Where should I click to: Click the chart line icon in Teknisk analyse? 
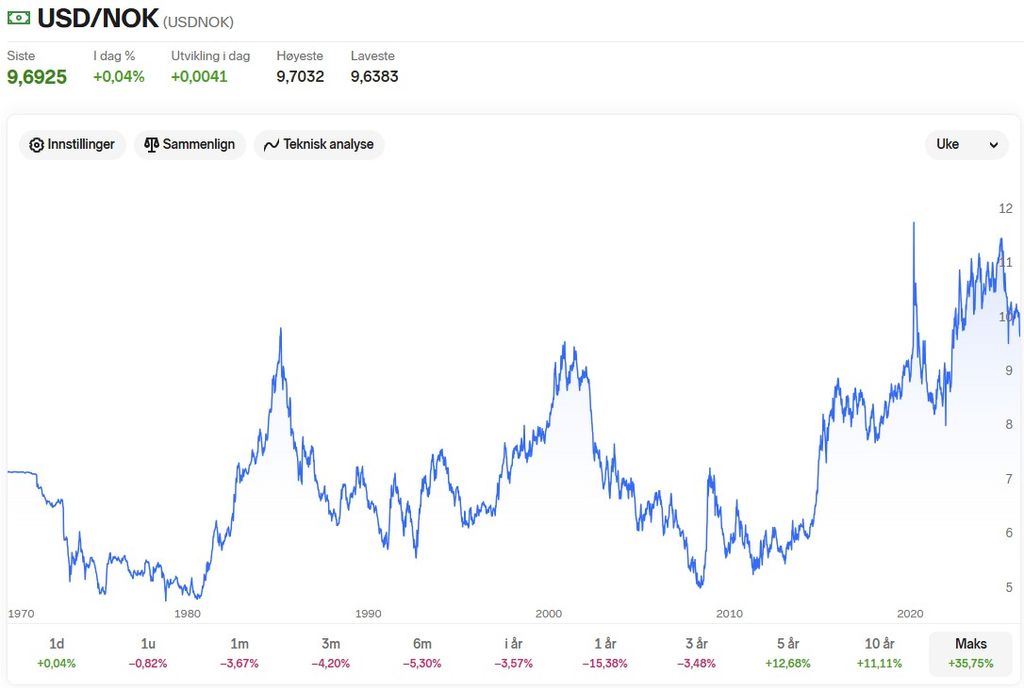pyautogui.click(x=271, y=145)
